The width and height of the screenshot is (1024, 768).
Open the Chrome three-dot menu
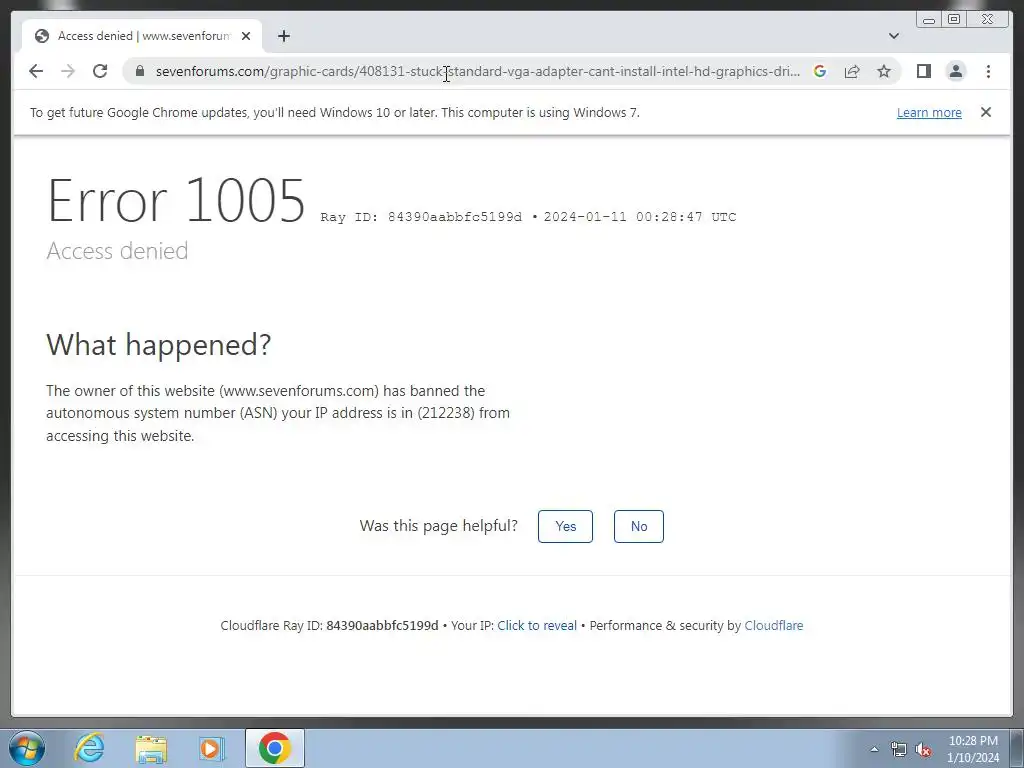pos(988,71)
